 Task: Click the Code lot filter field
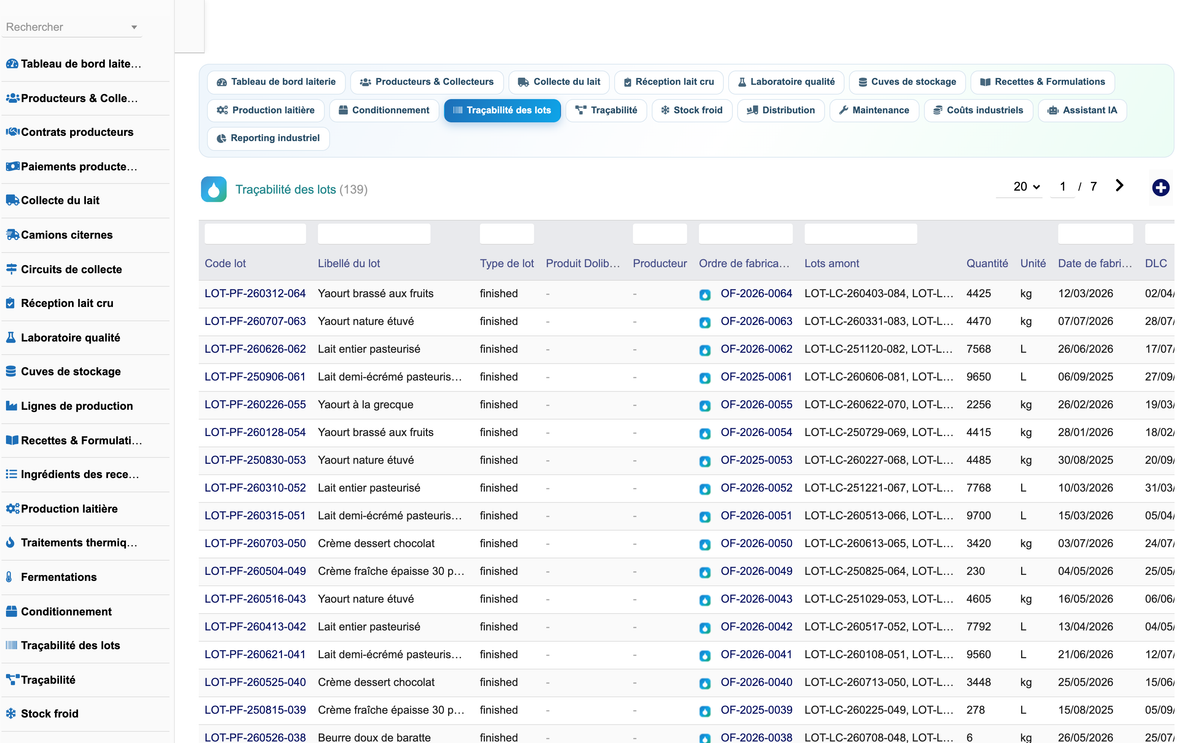click(x=255, y=234)
